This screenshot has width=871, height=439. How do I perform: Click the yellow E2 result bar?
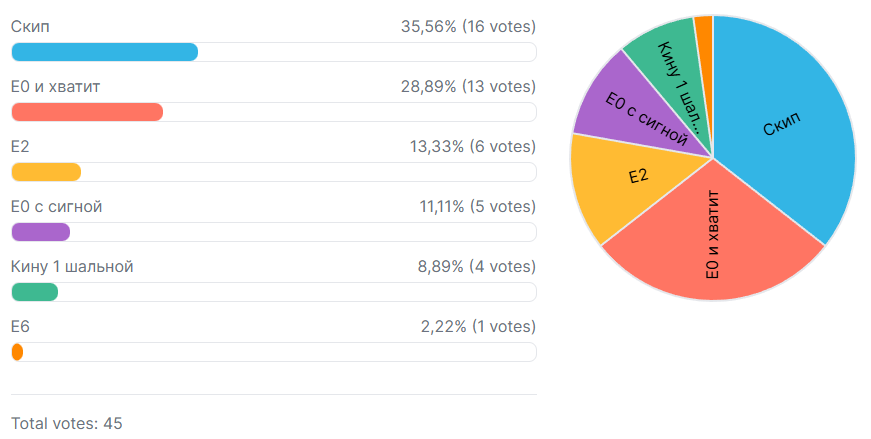click(46, 172)
